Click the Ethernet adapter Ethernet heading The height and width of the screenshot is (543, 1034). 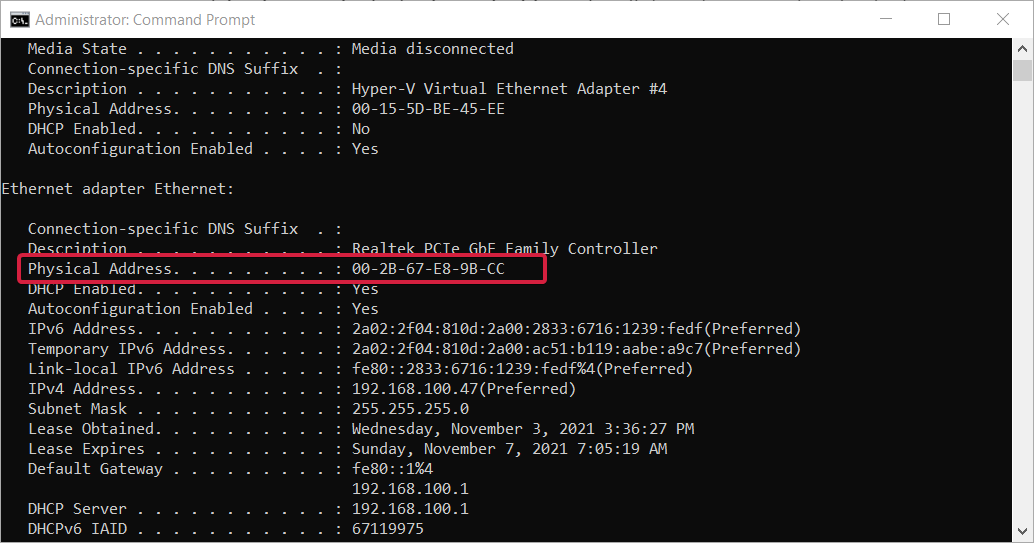[117, 189]
